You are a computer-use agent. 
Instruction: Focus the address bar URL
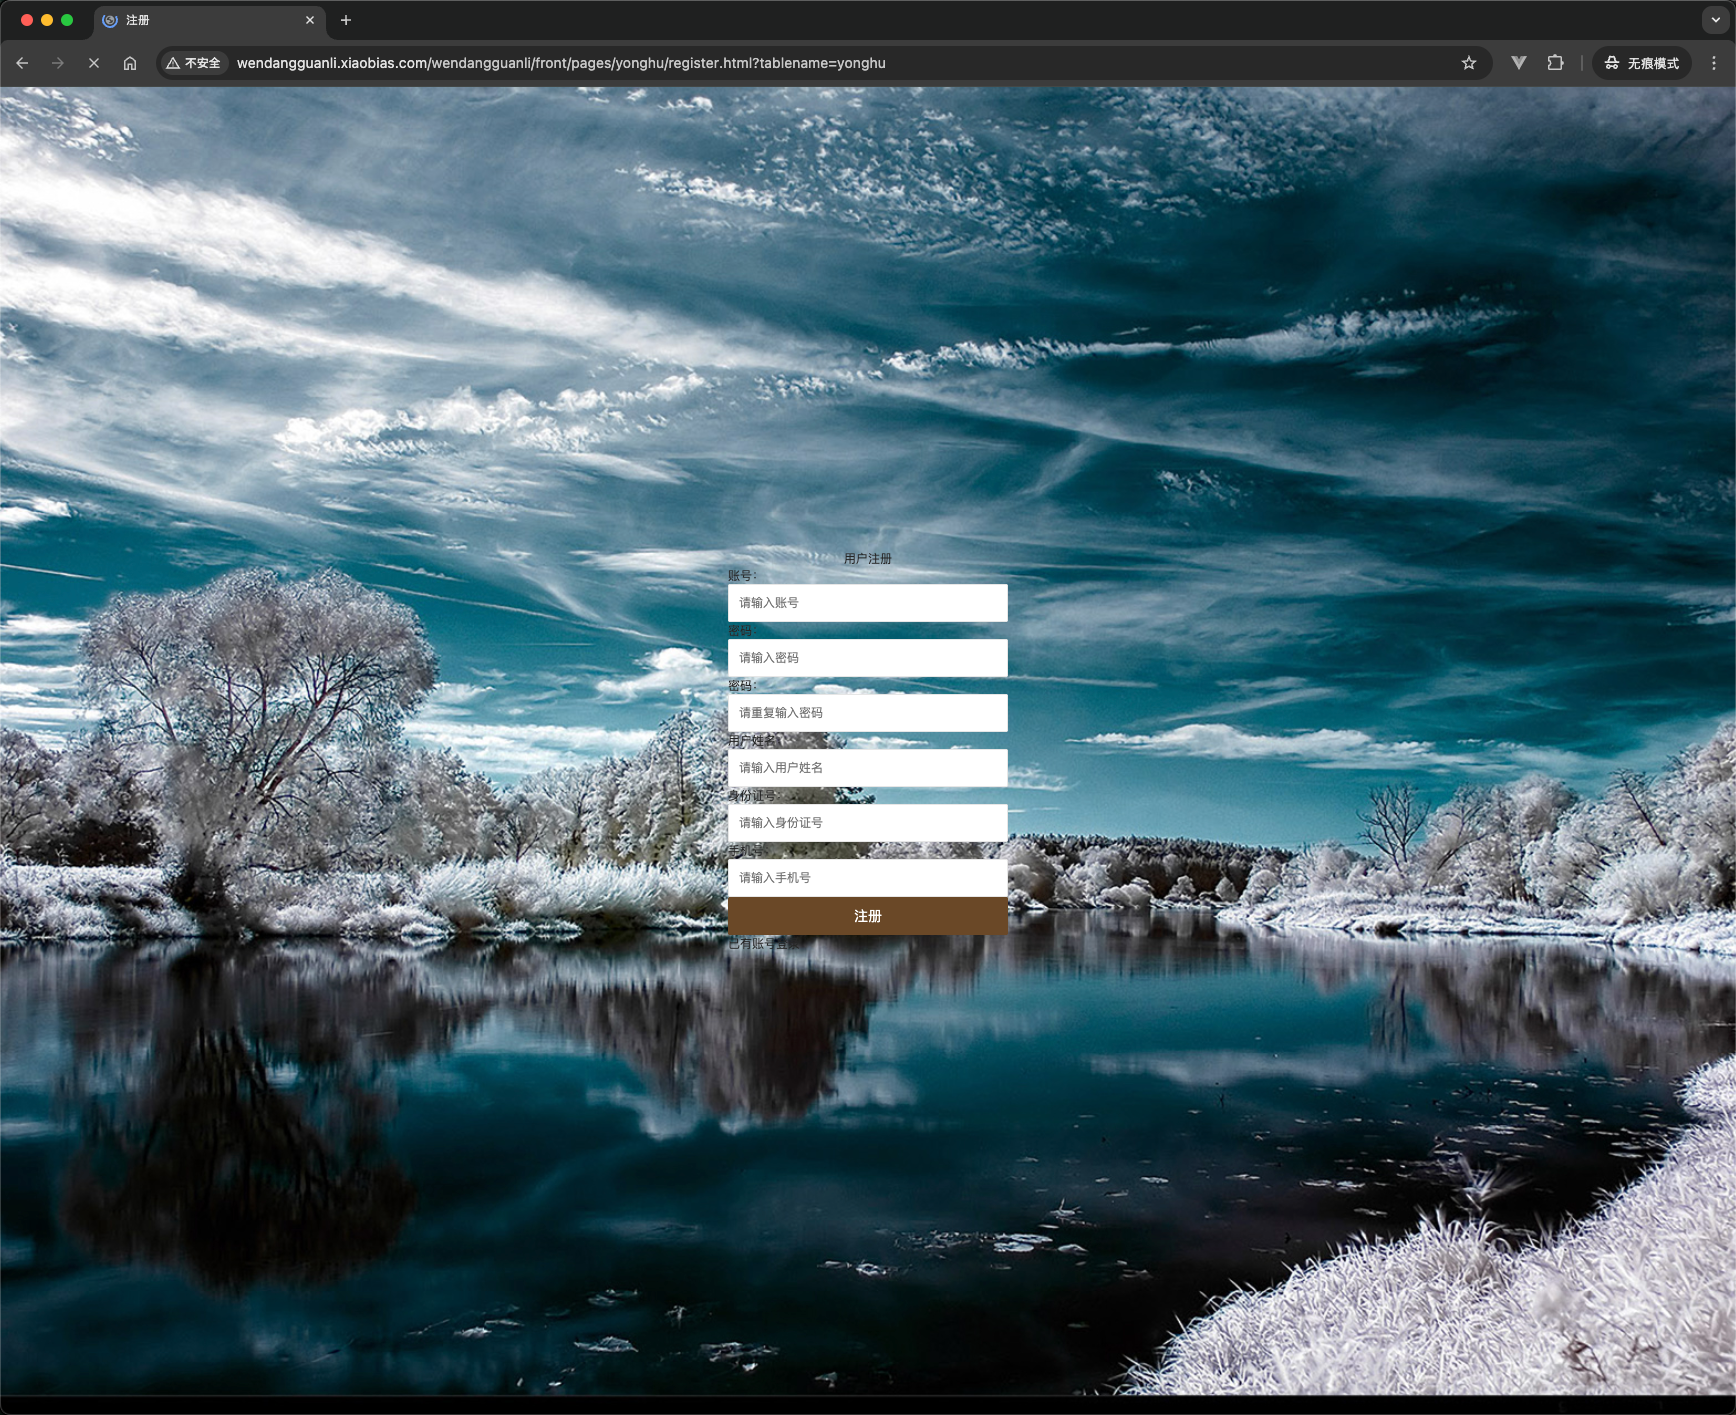(561, 63)
